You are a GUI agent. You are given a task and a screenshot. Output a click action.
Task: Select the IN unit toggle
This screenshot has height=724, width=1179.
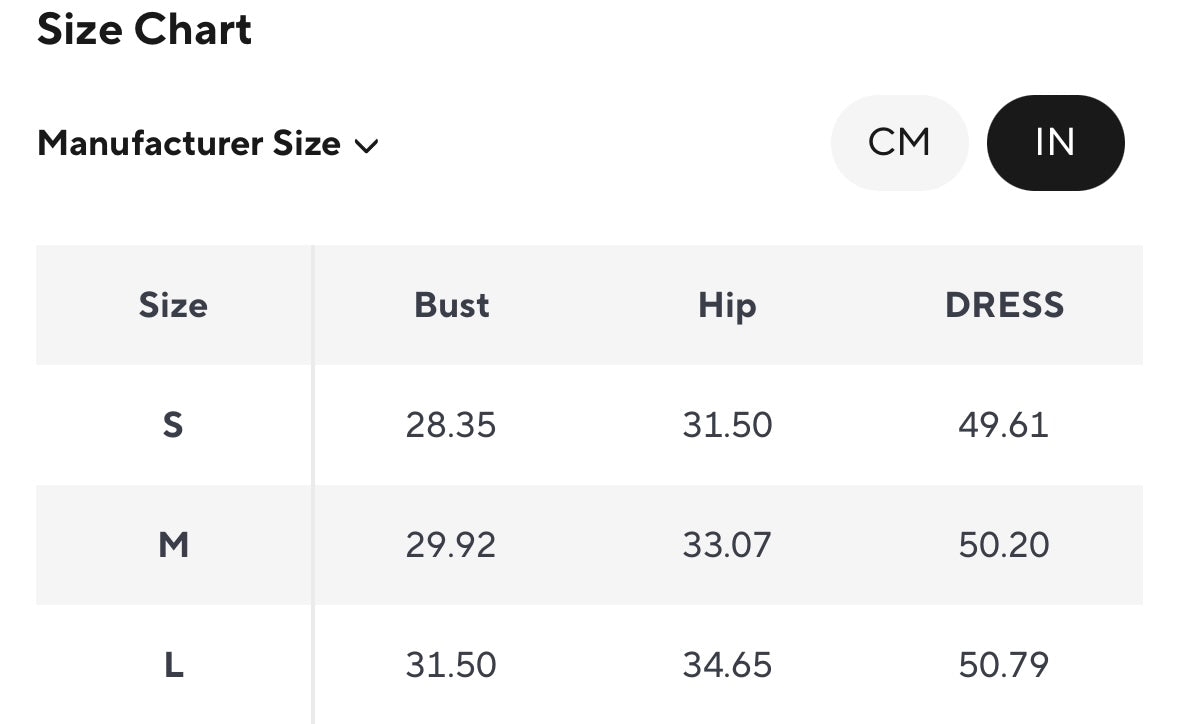click(1055, 143)
